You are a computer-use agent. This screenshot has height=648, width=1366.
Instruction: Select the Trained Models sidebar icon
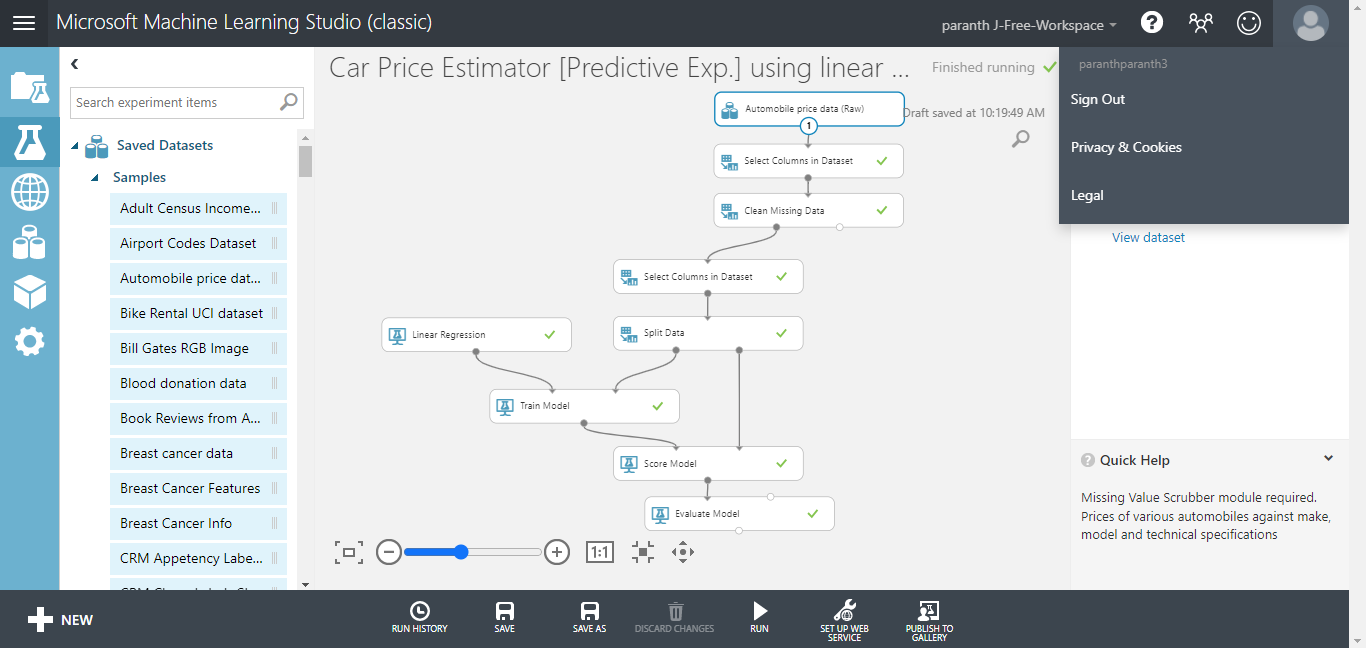tap(29, 292)
